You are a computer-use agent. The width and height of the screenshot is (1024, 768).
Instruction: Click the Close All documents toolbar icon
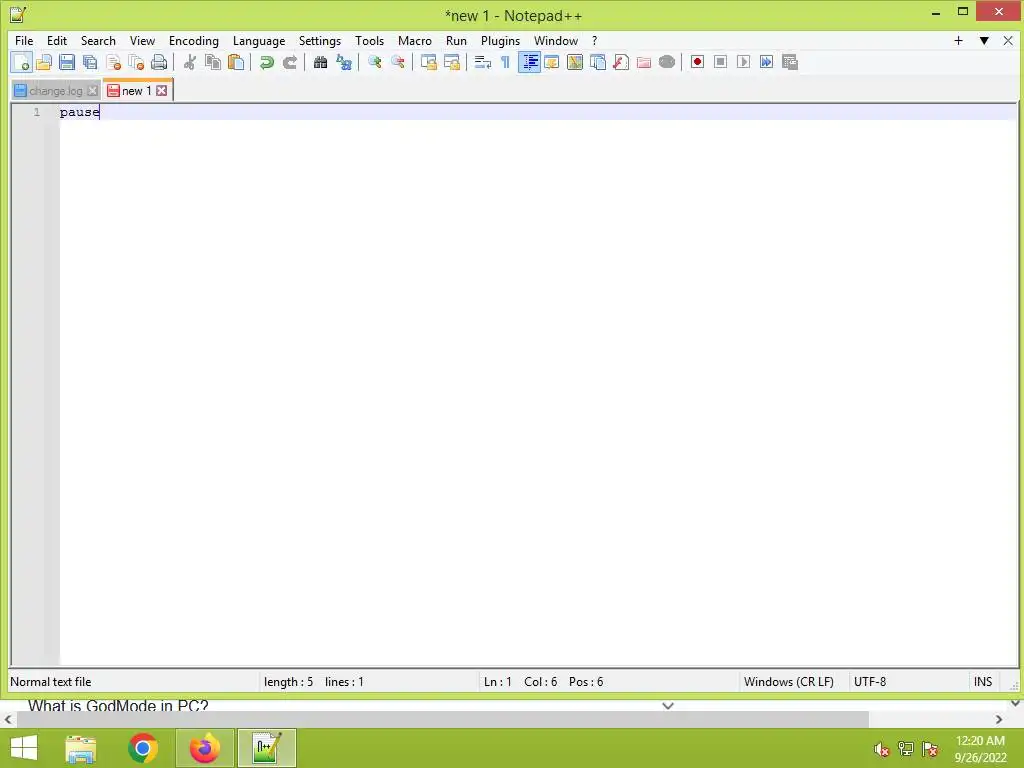[136, 62]
